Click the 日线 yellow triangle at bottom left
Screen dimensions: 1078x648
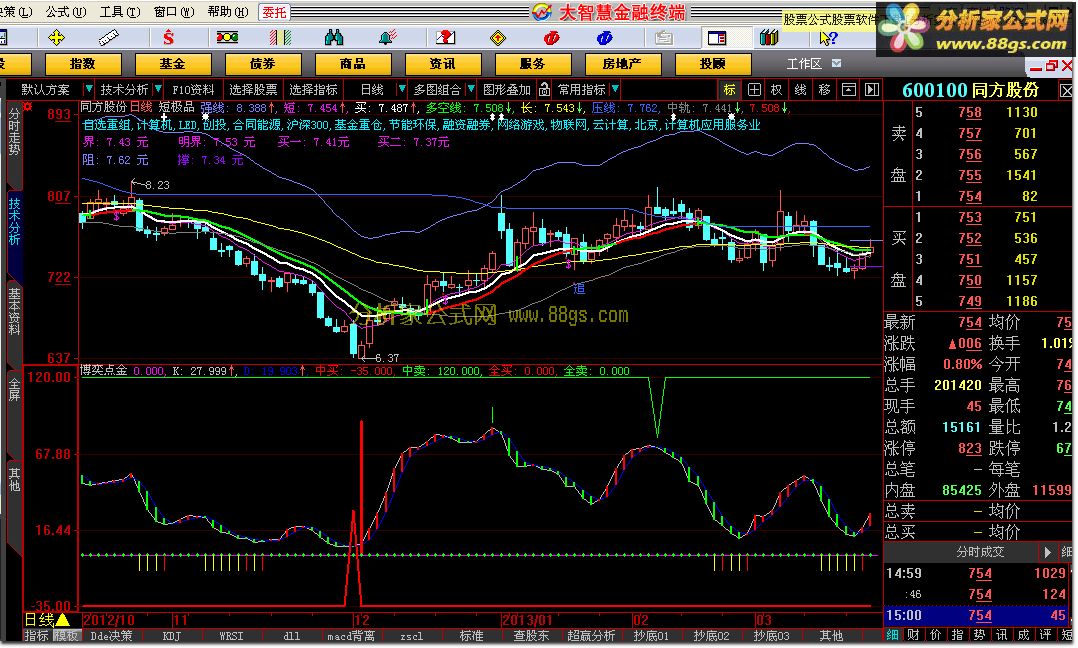(63, 620)
